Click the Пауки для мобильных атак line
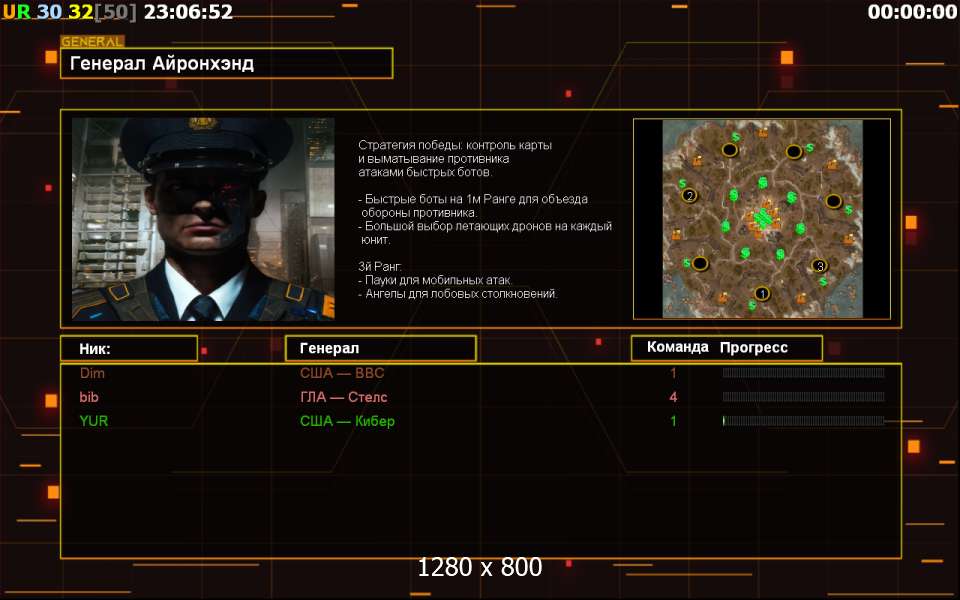960x600 pixels. [435, 280]
